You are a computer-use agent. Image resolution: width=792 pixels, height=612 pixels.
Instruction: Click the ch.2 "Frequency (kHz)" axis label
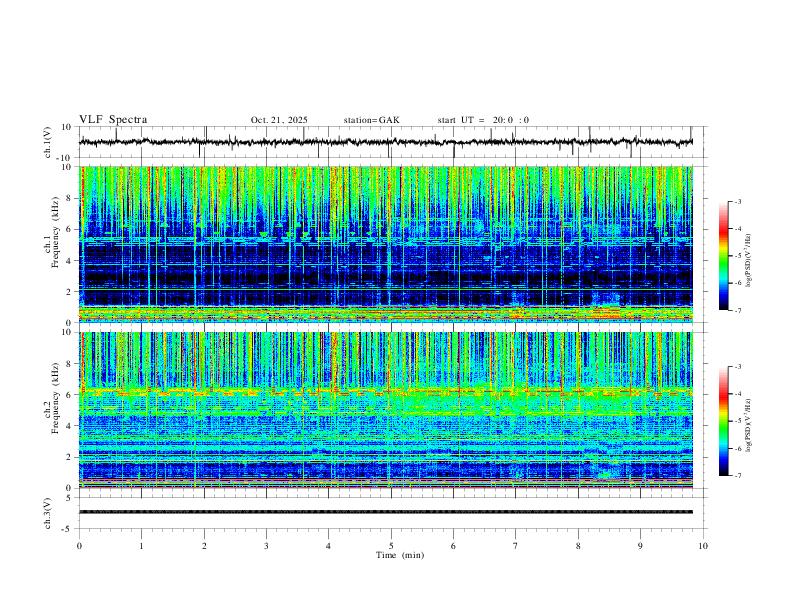coord(55,398)
